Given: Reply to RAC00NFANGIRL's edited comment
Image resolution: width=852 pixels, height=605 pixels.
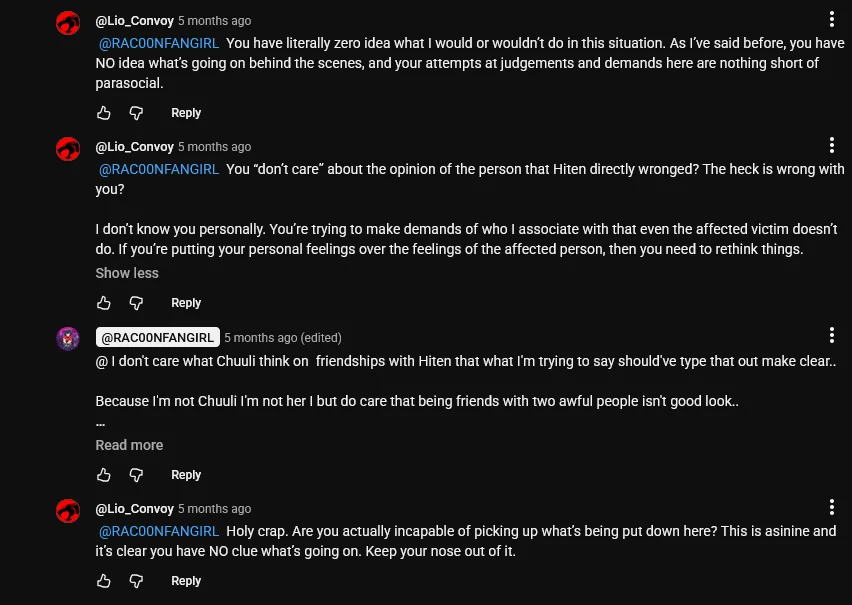Looking at the screenshot, I should tap(186, 475).
